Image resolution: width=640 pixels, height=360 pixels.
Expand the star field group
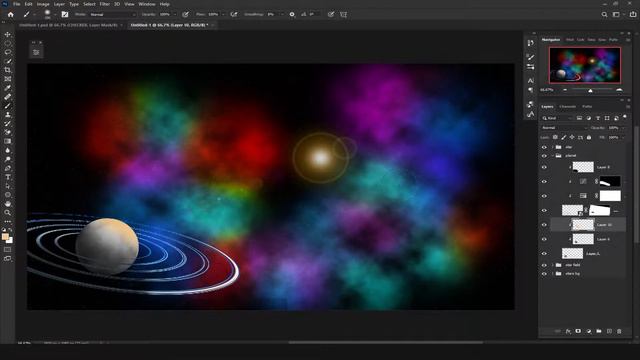[553, 265]
